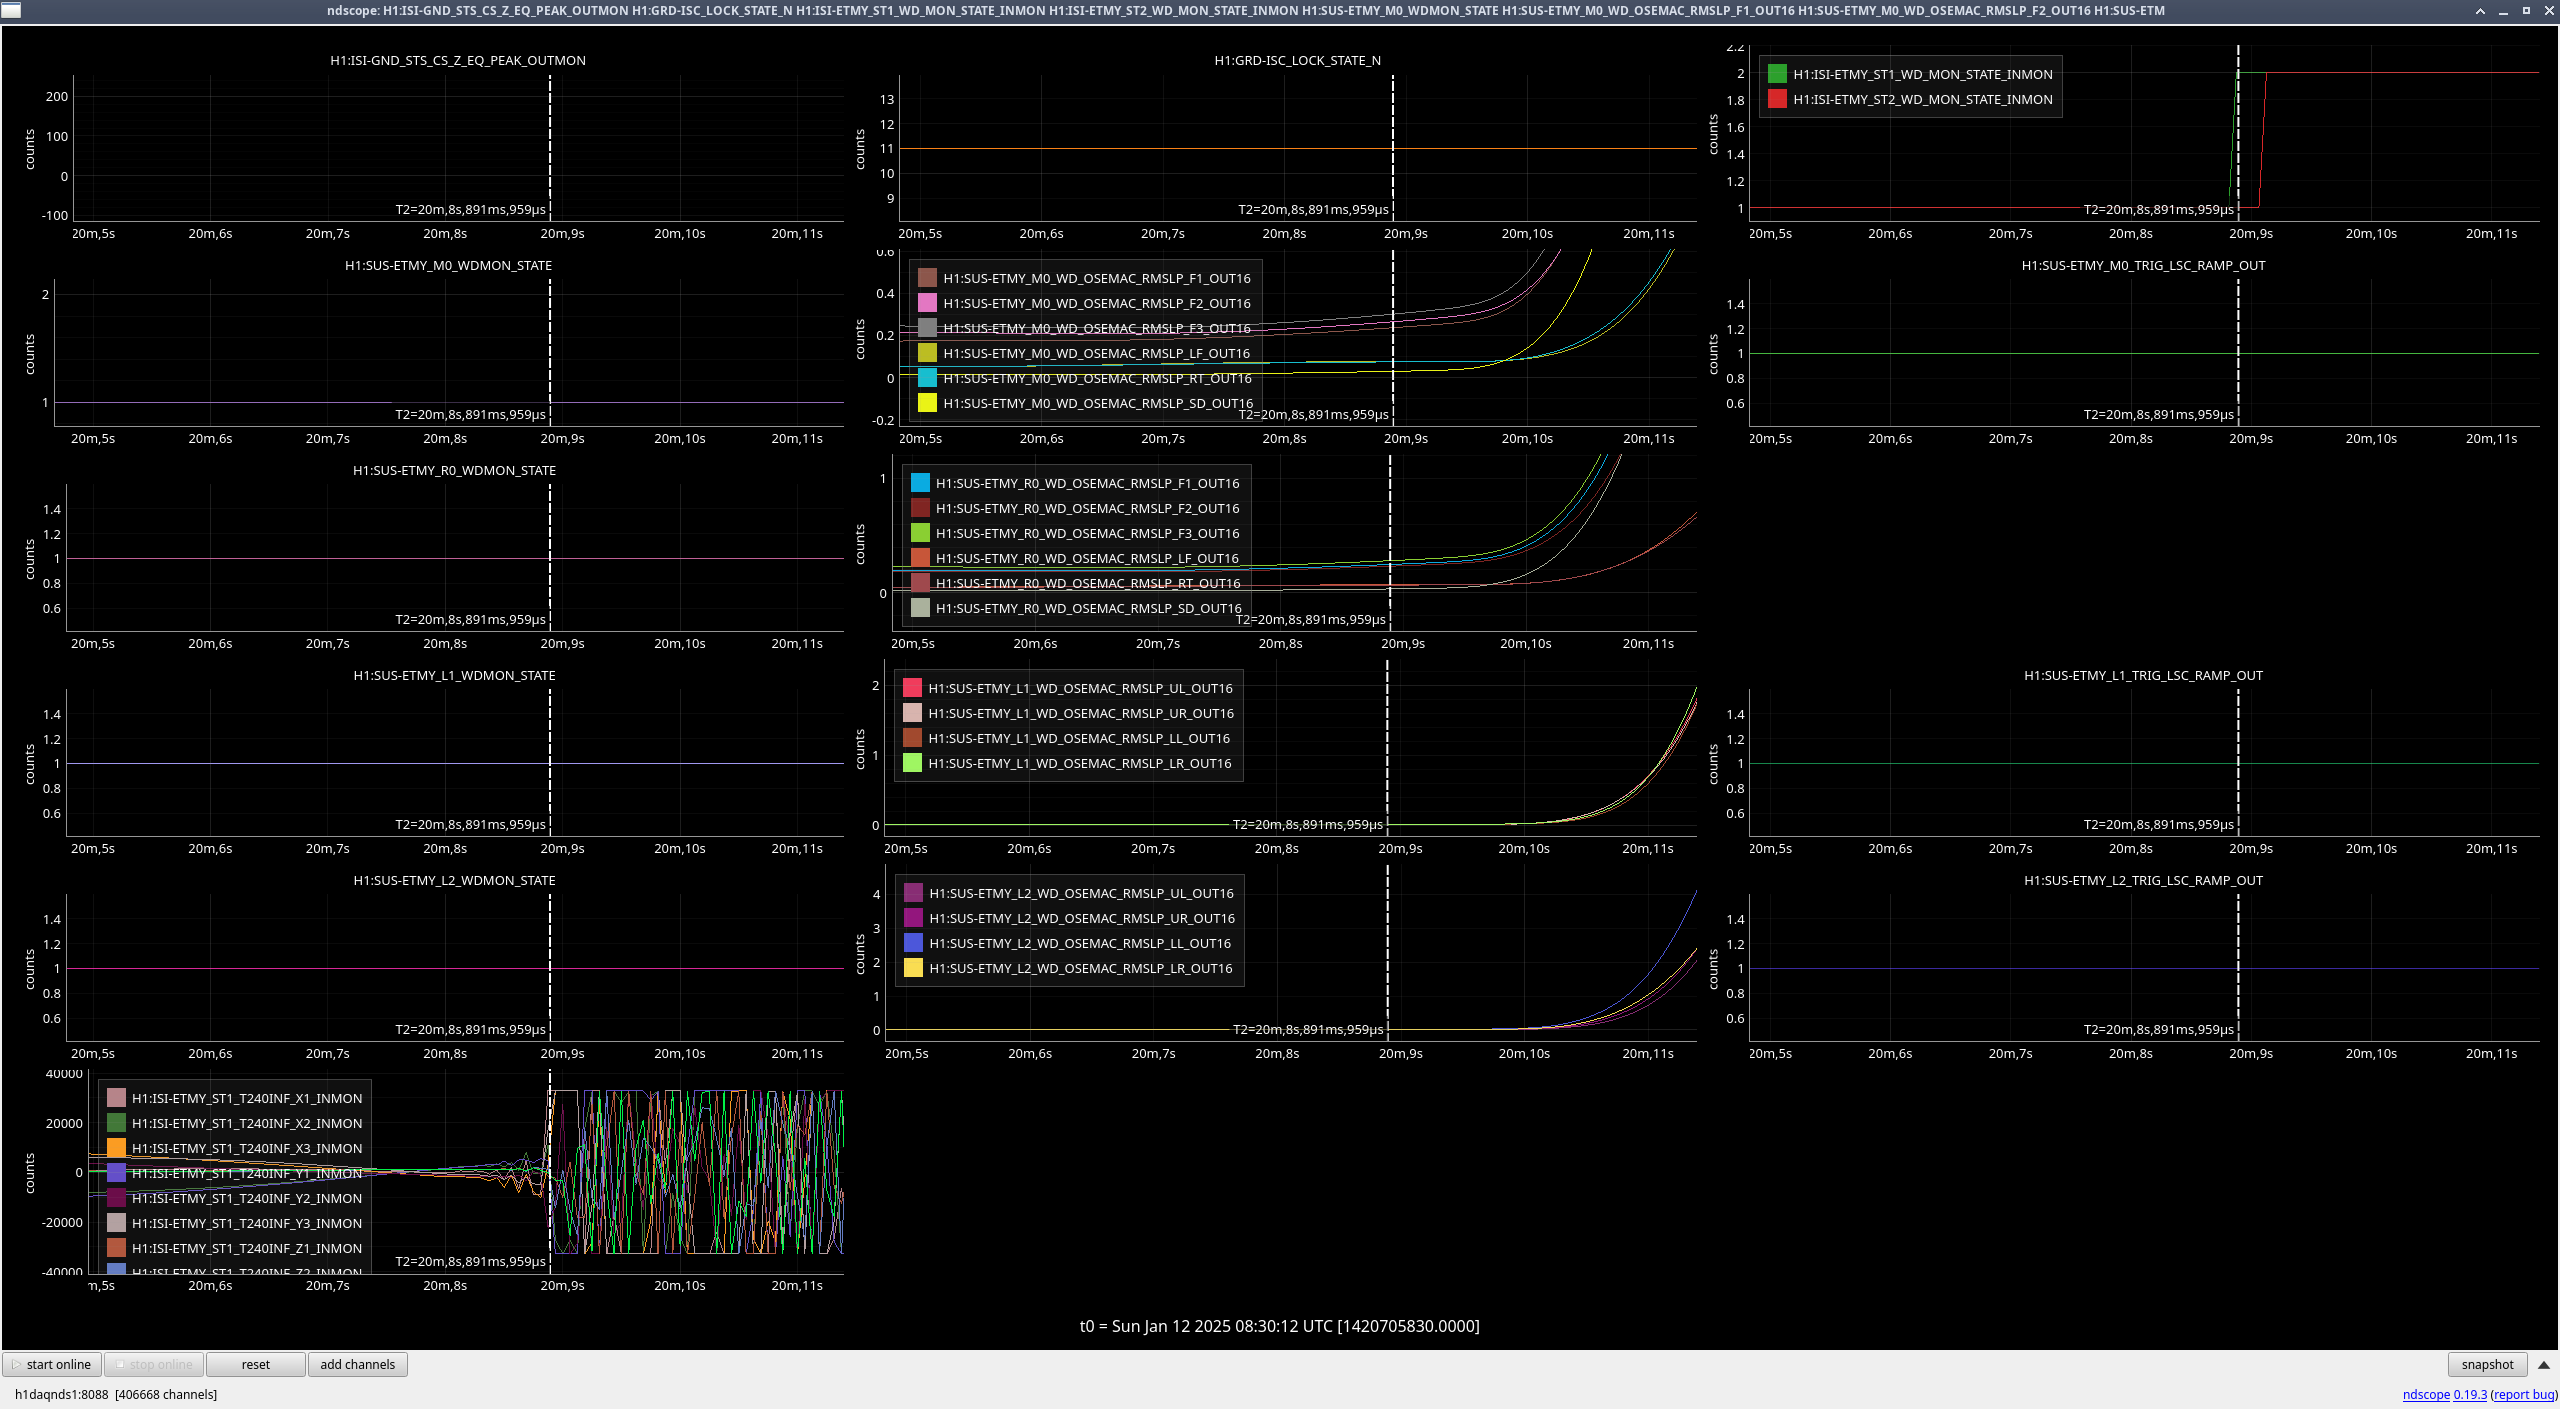
Task: Click the t0 Sun Jan 12 2025 time label
Action: (1279, 1326)
